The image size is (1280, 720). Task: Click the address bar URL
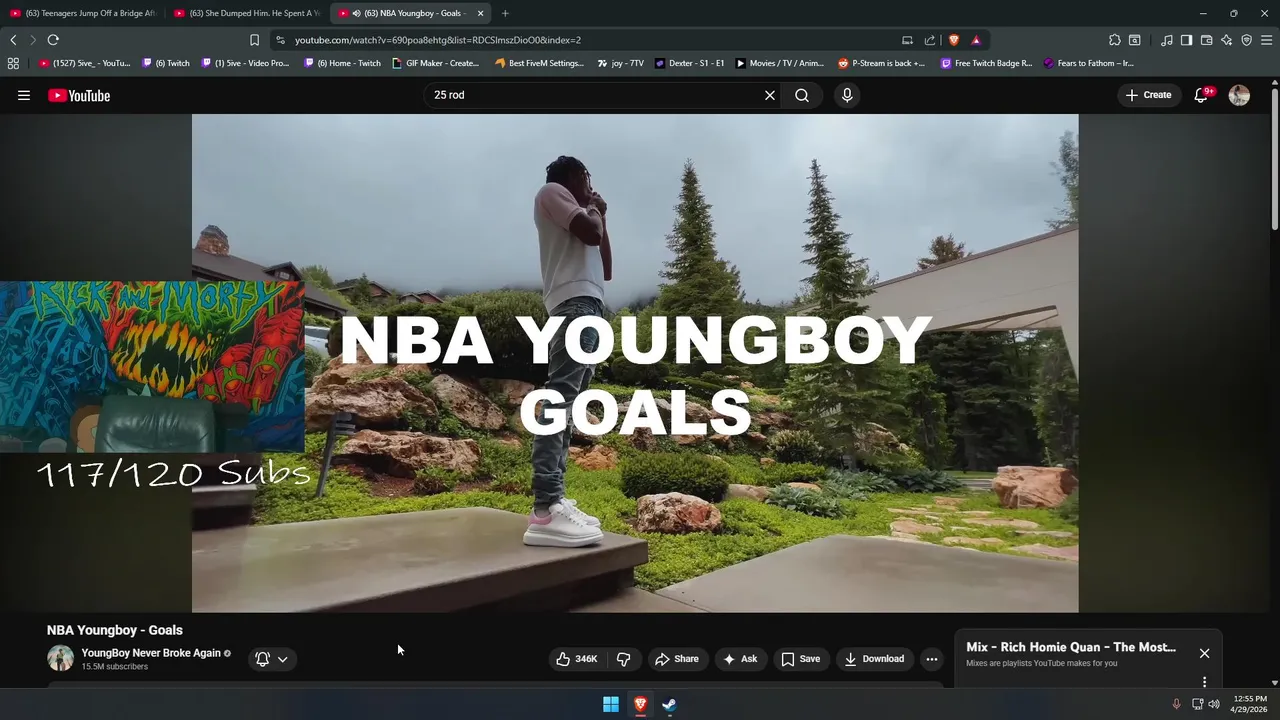(438, 40)
